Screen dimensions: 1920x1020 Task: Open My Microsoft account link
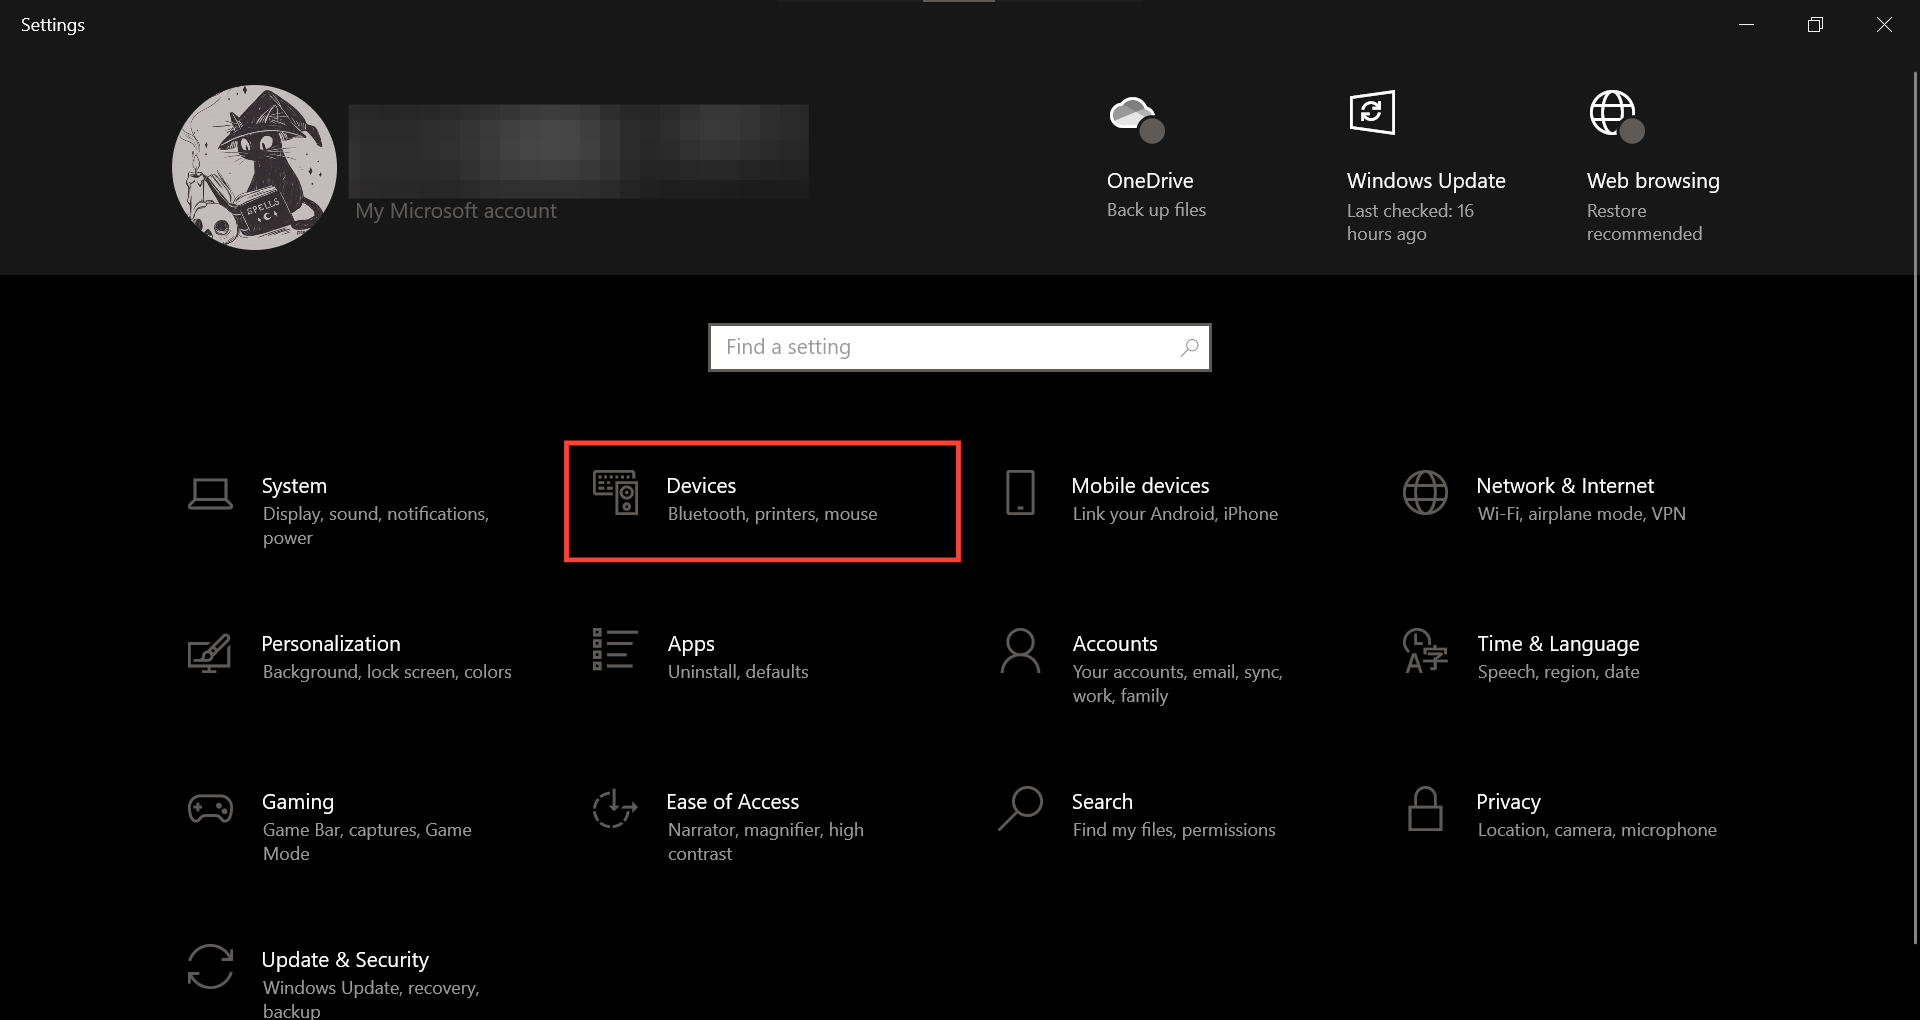pyautogui.click(x=455, y=211)
